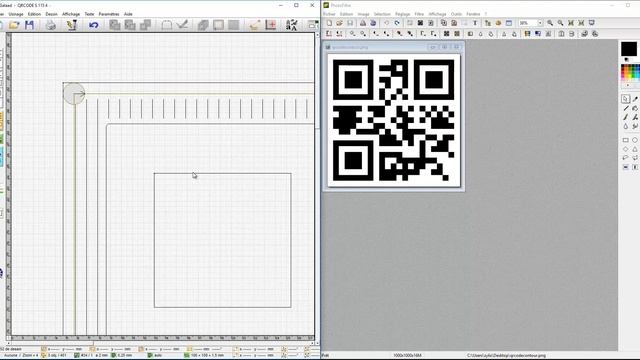Click PhotoFiltre save icon

tap(350, 23)
